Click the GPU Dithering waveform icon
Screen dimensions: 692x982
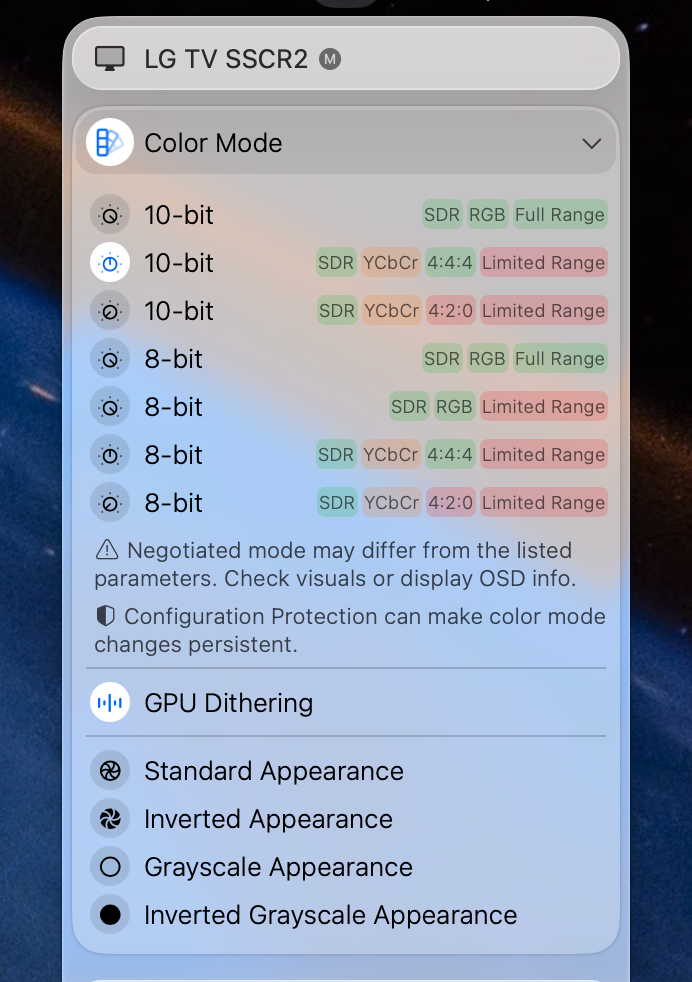pos(110,702)
